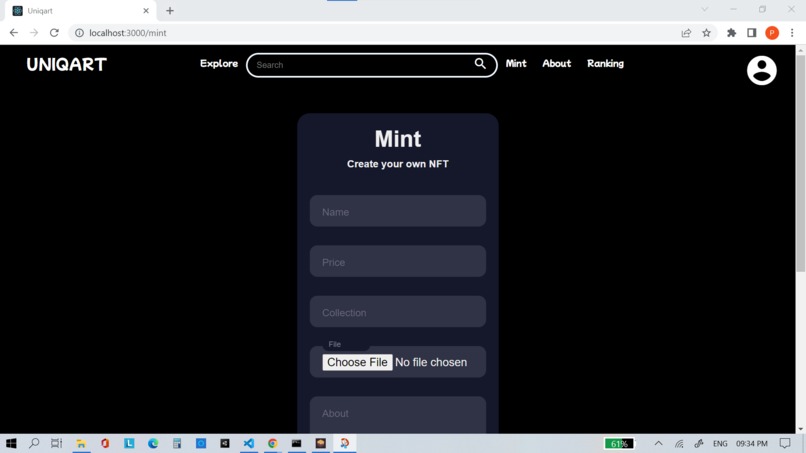This screenshot has height=453, width=806.
Task: Click the 09:34 PM clock
Action: (x=752, y=443)
